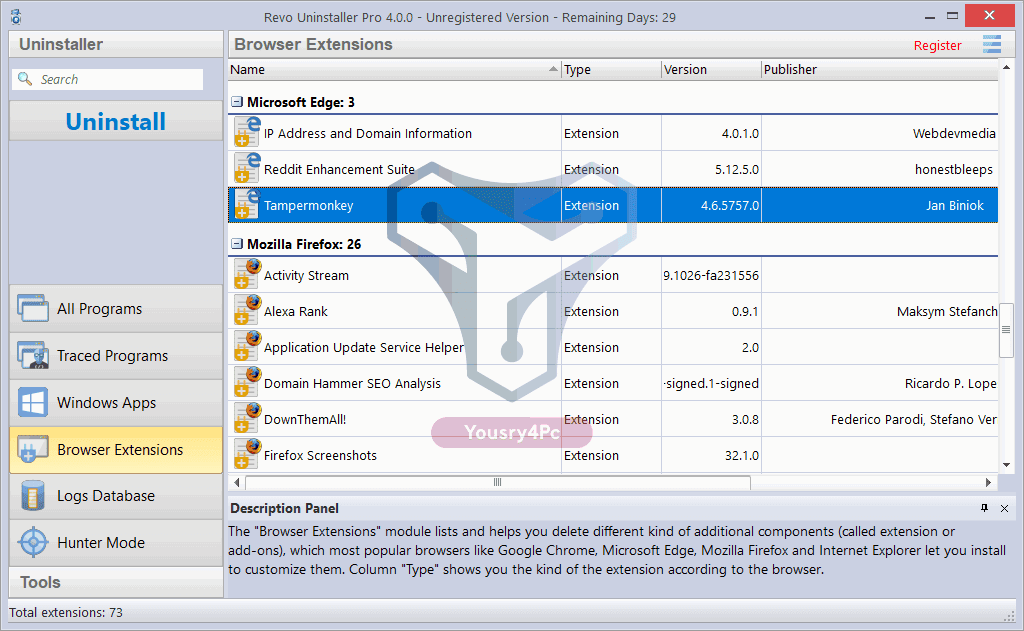Click the horizontal scrollbar thumb
The width and height of the screenshot is (1024, 631).
point(498,482)
